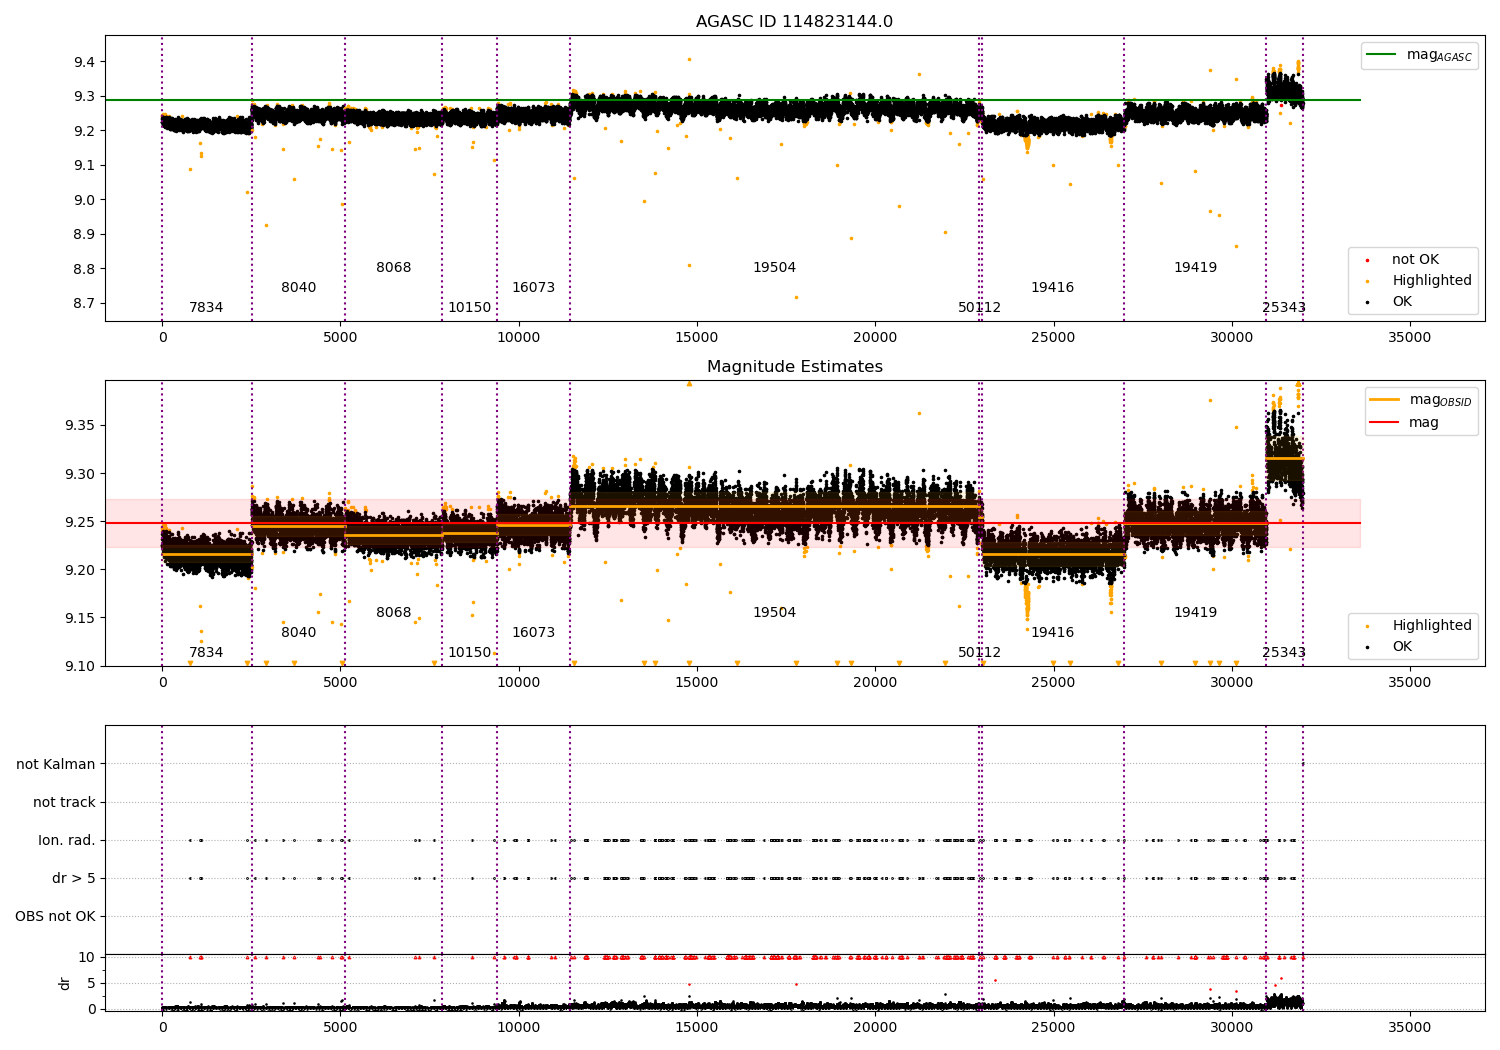Click obsid label 25343 in AGASC ID plot
1500x1050 pixels.
[x=1284, y=308]
